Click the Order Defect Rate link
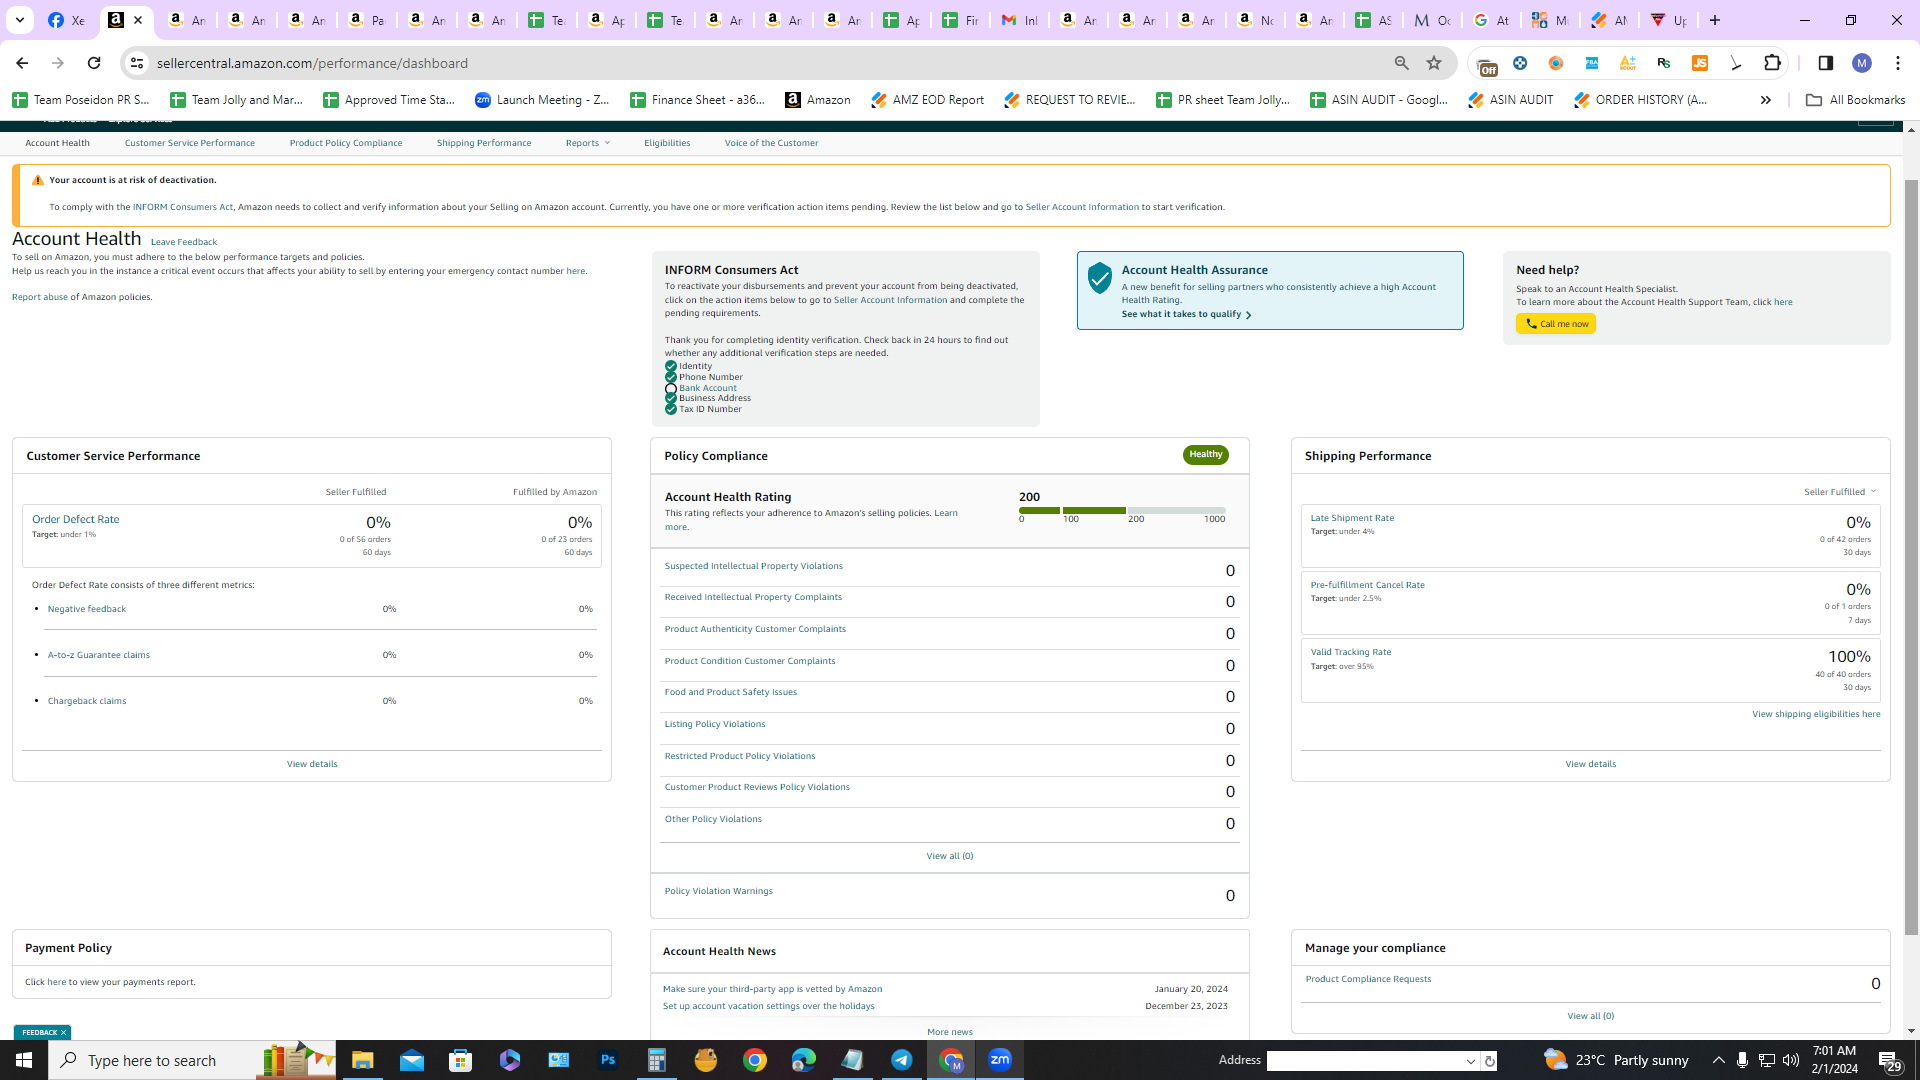 pos(75,519)
